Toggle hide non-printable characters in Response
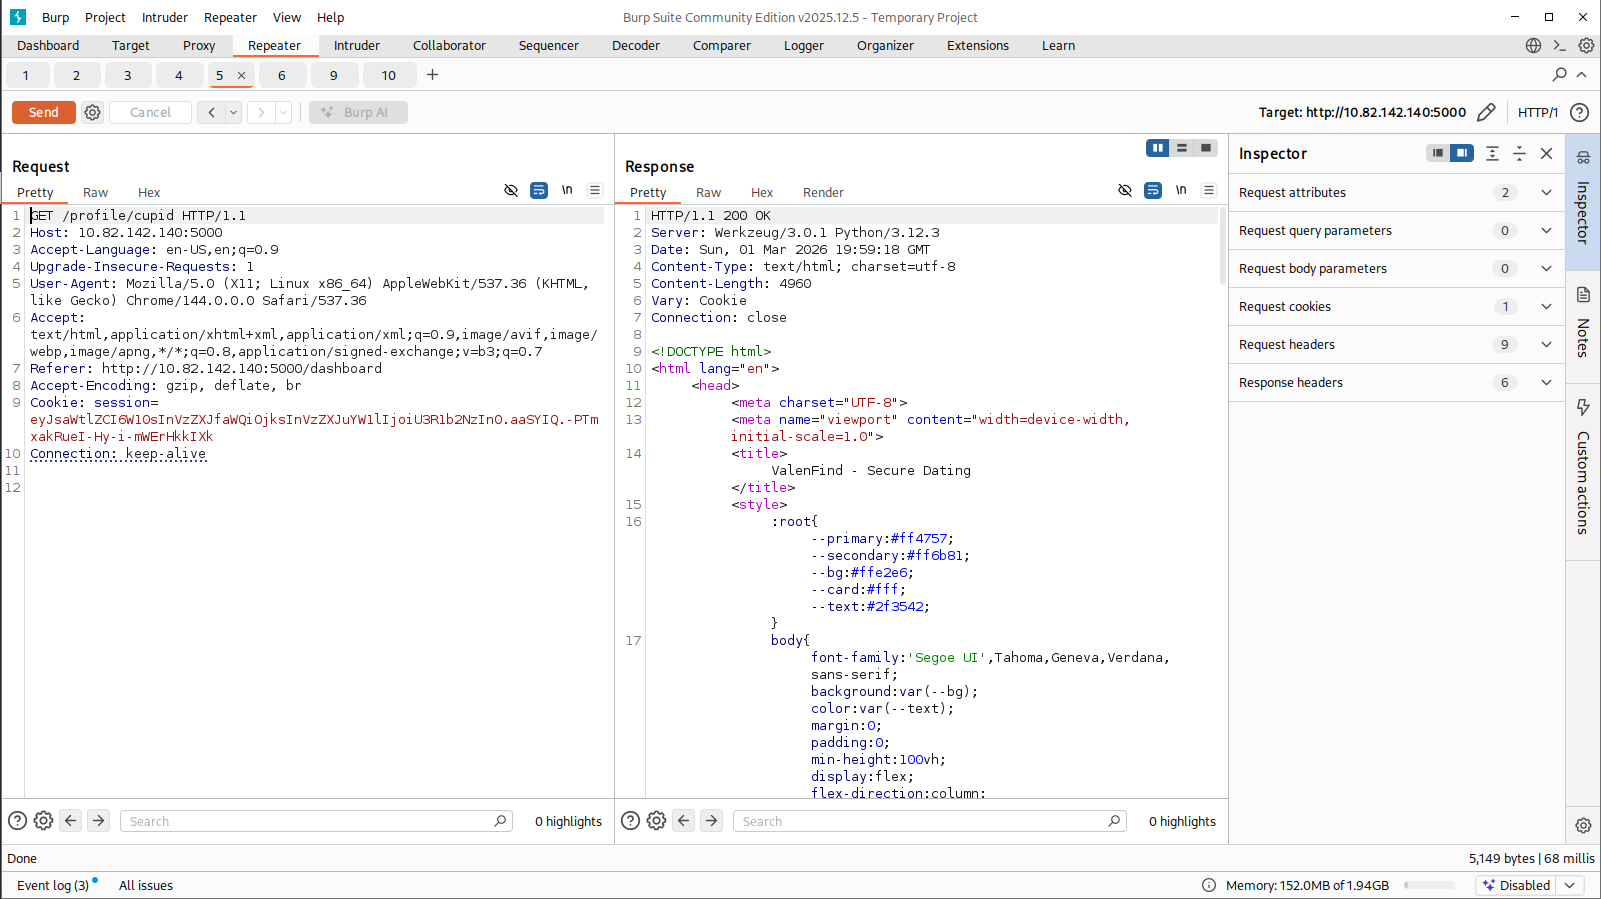The height and width of the screenshot is (899, 1601). (x=1125, y=190)
